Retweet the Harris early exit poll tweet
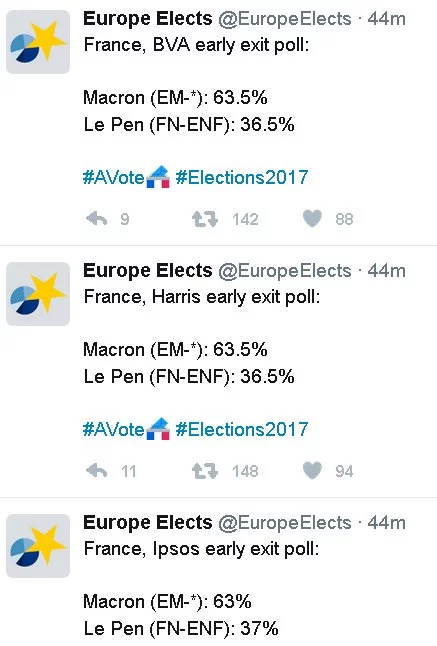437x646 pixels. [205, 470]
